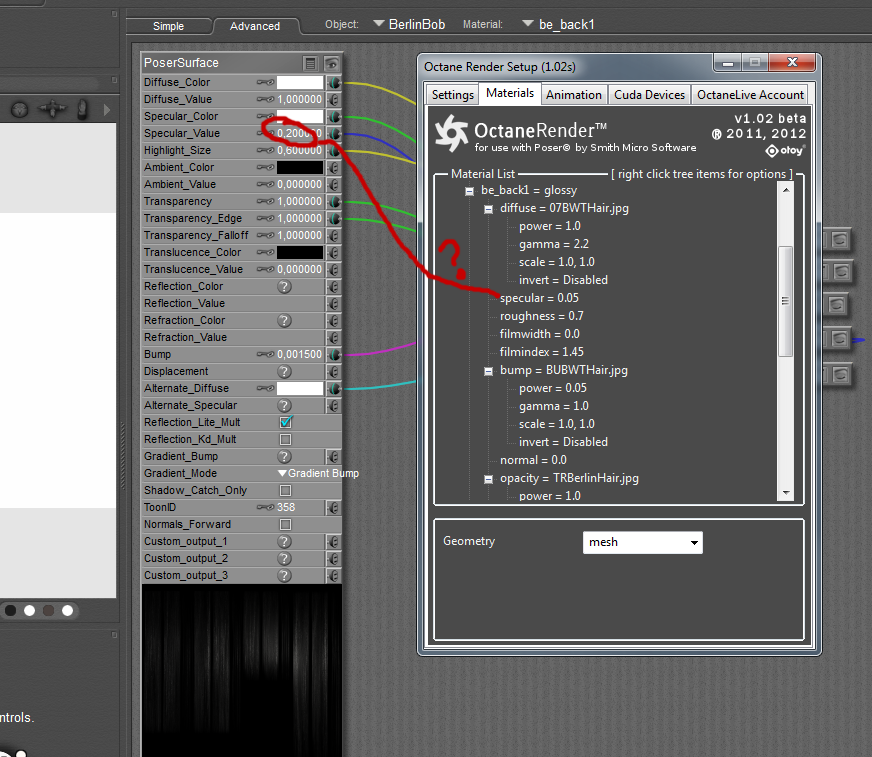The image size is (872, 757).
Task: Click the Material List scrollbar up arrow
Action: point(786,190)
